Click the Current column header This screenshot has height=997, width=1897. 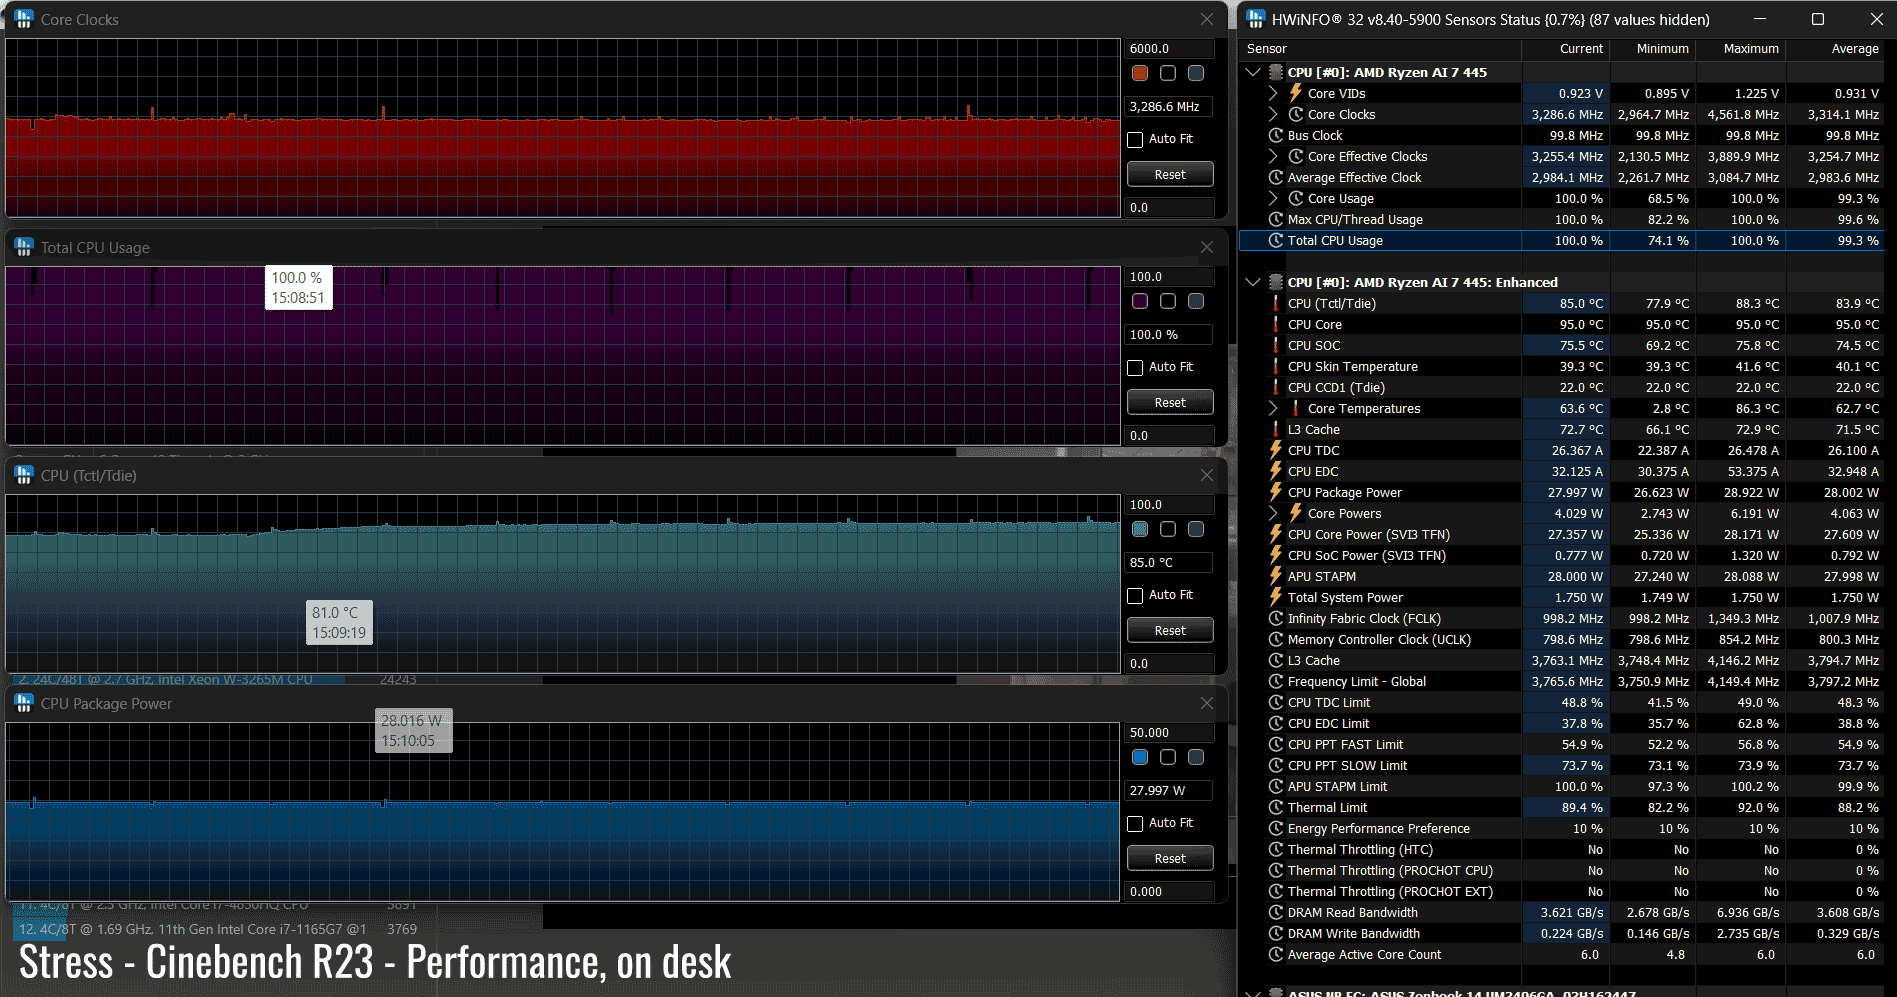pyautogui.click(x=1566, y=48)
